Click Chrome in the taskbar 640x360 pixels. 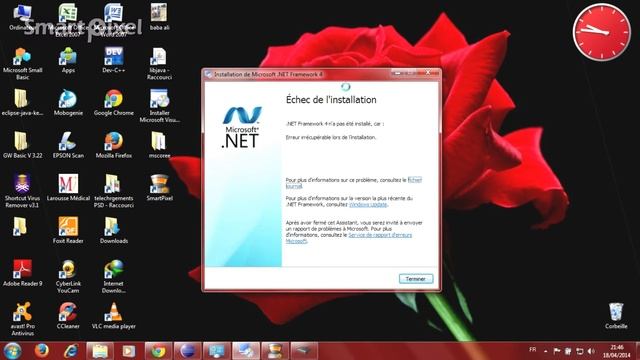pos(158,351)
